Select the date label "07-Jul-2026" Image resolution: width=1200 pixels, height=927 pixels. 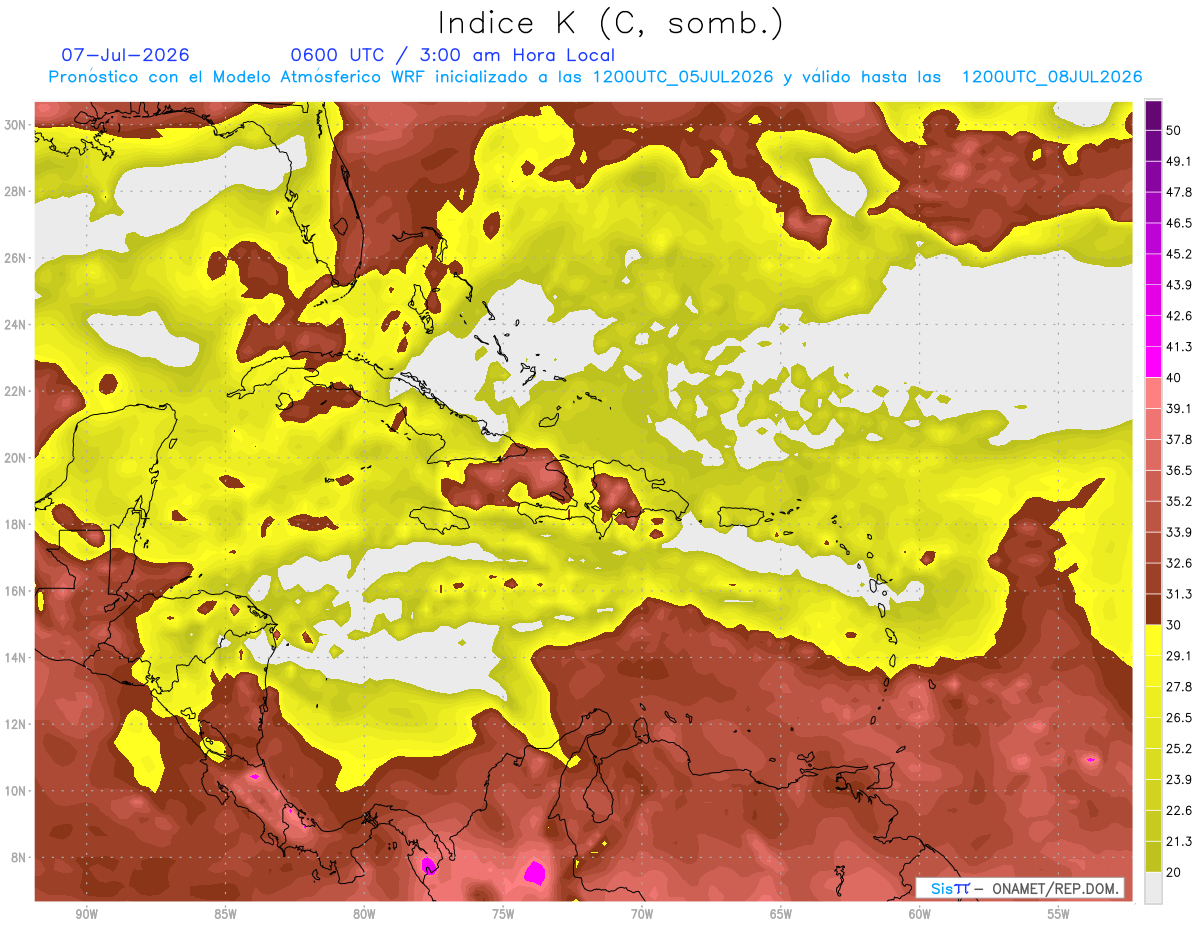click(125, 55)
